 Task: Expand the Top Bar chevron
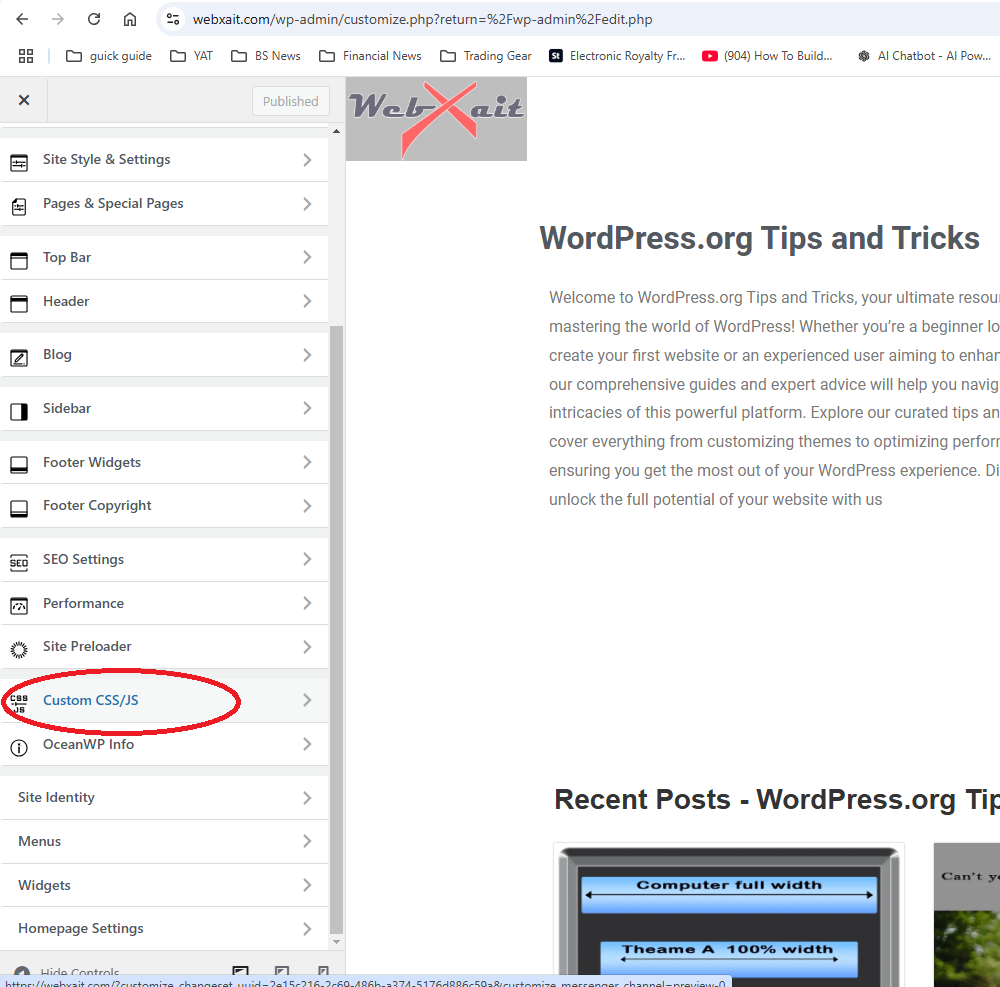click(x=307, y=257)
